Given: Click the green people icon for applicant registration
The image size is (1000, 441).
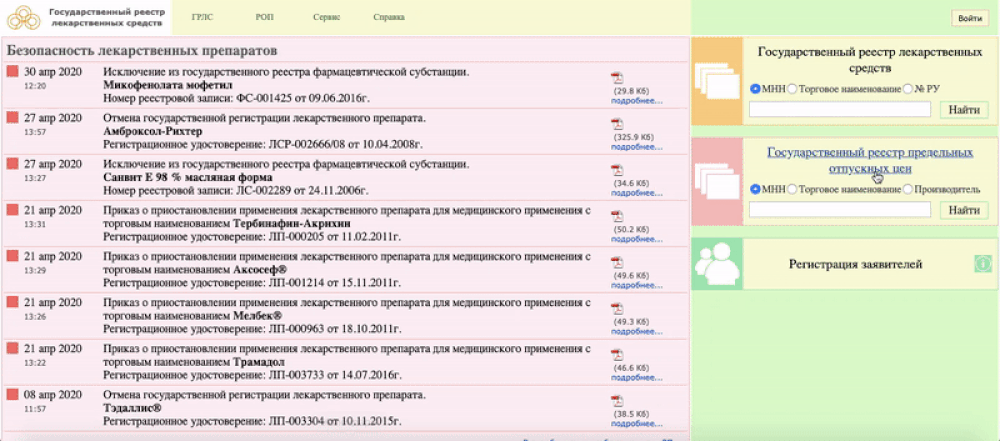Looking at the screenshot, I should (717, 264).
